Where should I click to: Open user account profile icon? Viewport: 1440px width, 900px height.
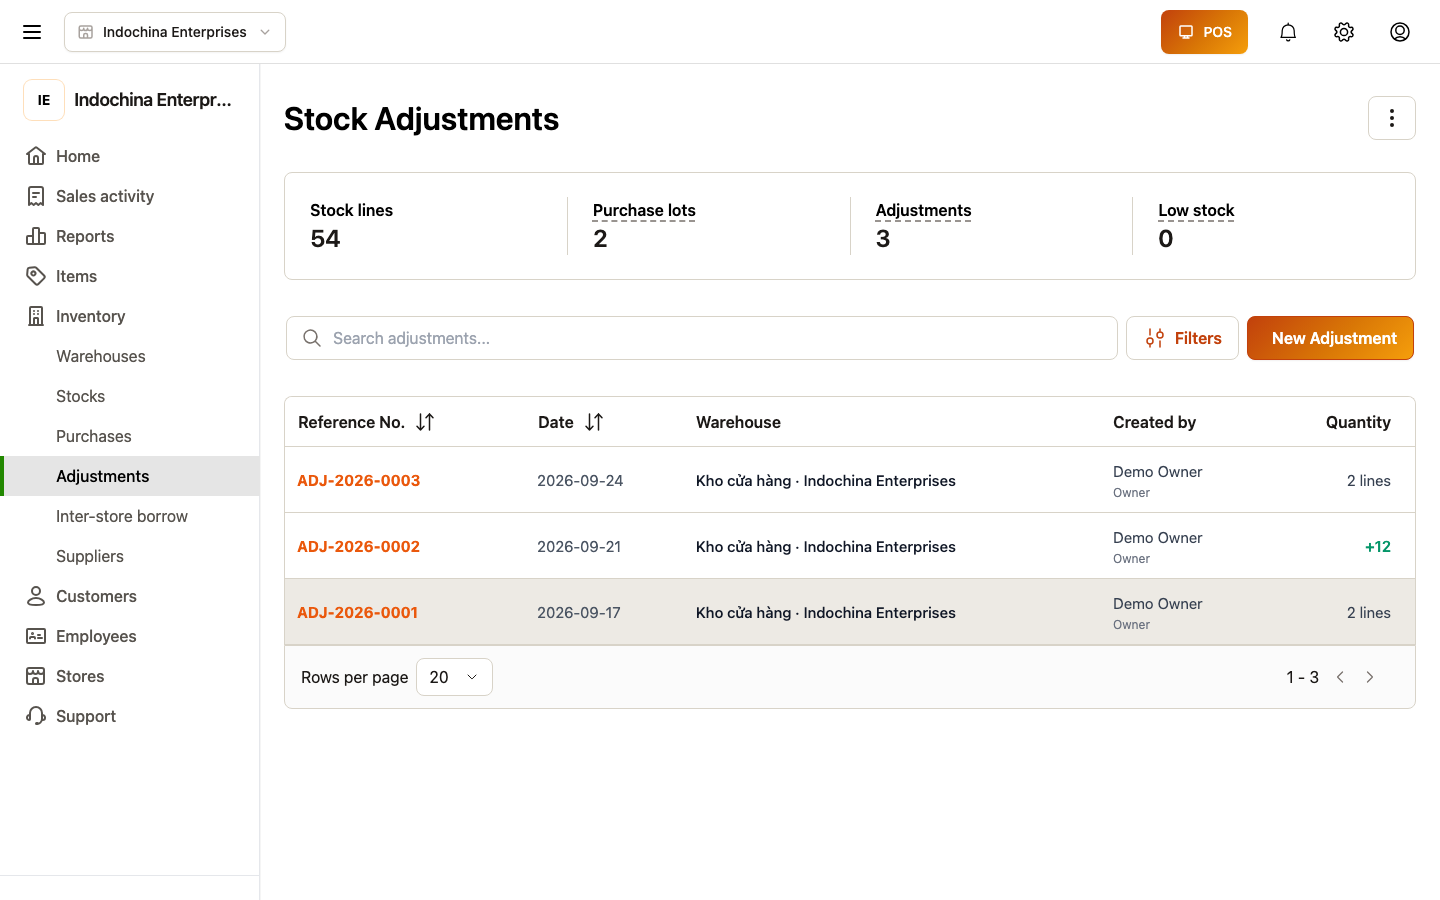[1400, 32]
